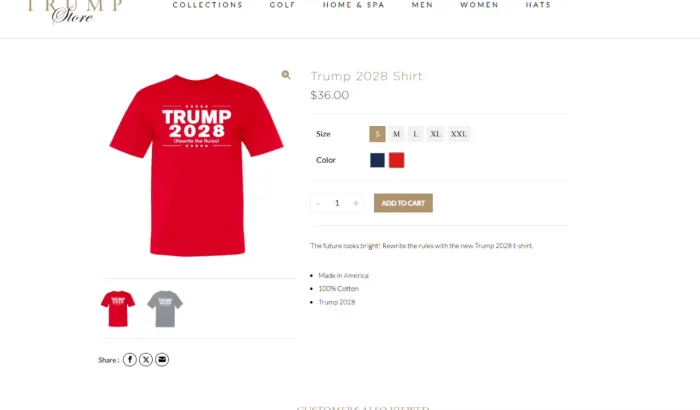The height and width of the screenshot is (410, 700).
Task: Choose size XL
Action: [x=435, y=134]
